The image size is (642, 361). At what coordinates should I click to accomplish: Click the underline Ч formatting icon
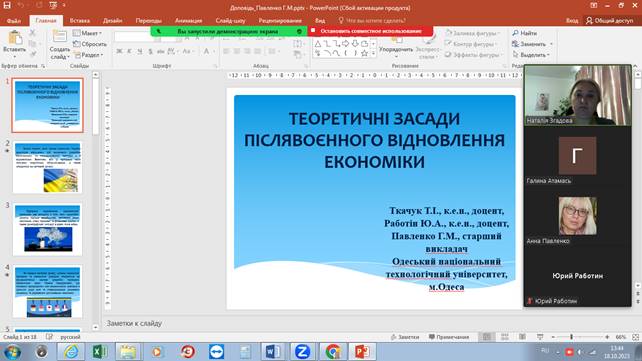(140, 51)
